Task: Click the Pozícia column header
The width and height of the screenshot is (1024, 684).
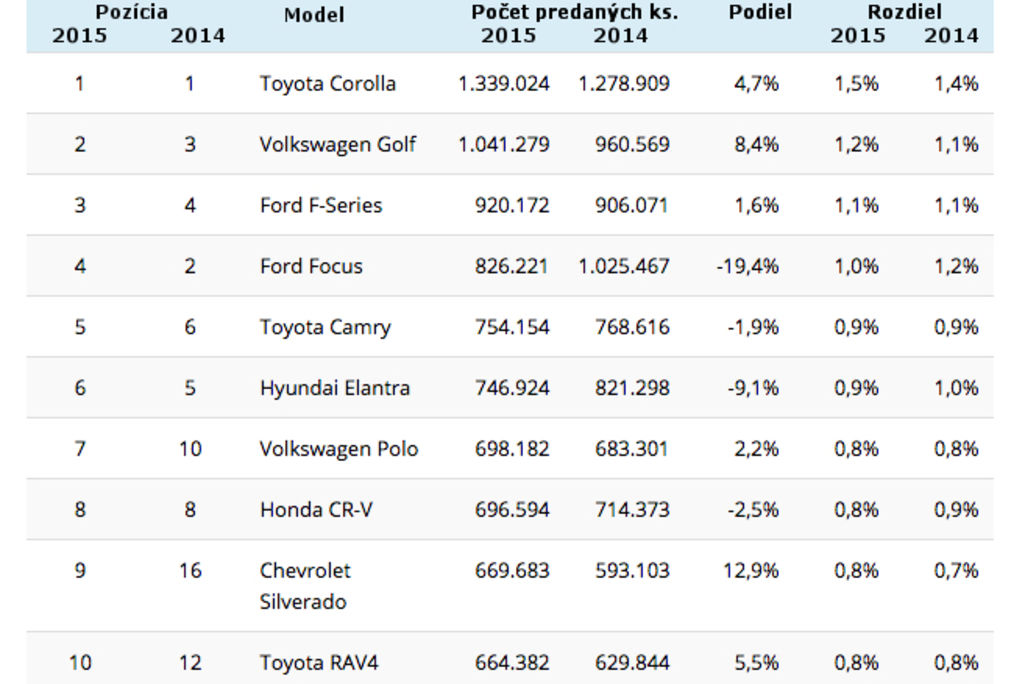Action: [x=131, y=12]
